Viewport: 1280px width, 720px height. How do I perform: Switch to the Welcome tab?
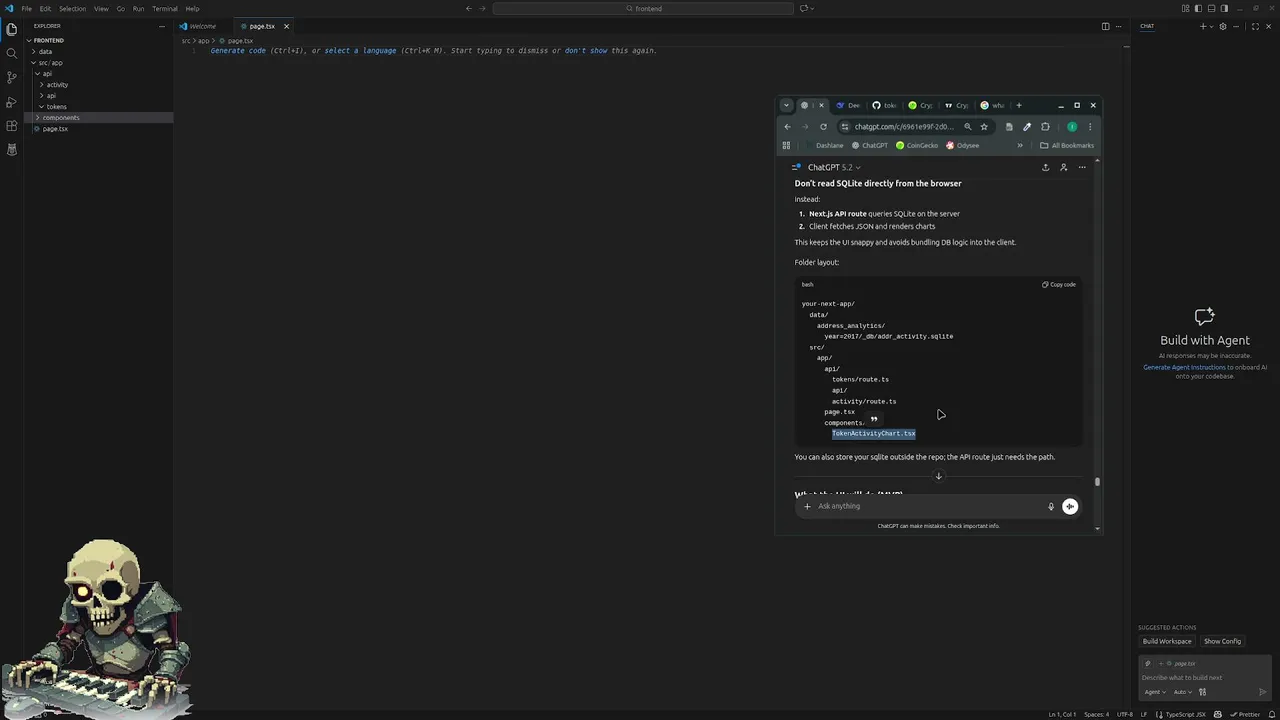[201, 26]
